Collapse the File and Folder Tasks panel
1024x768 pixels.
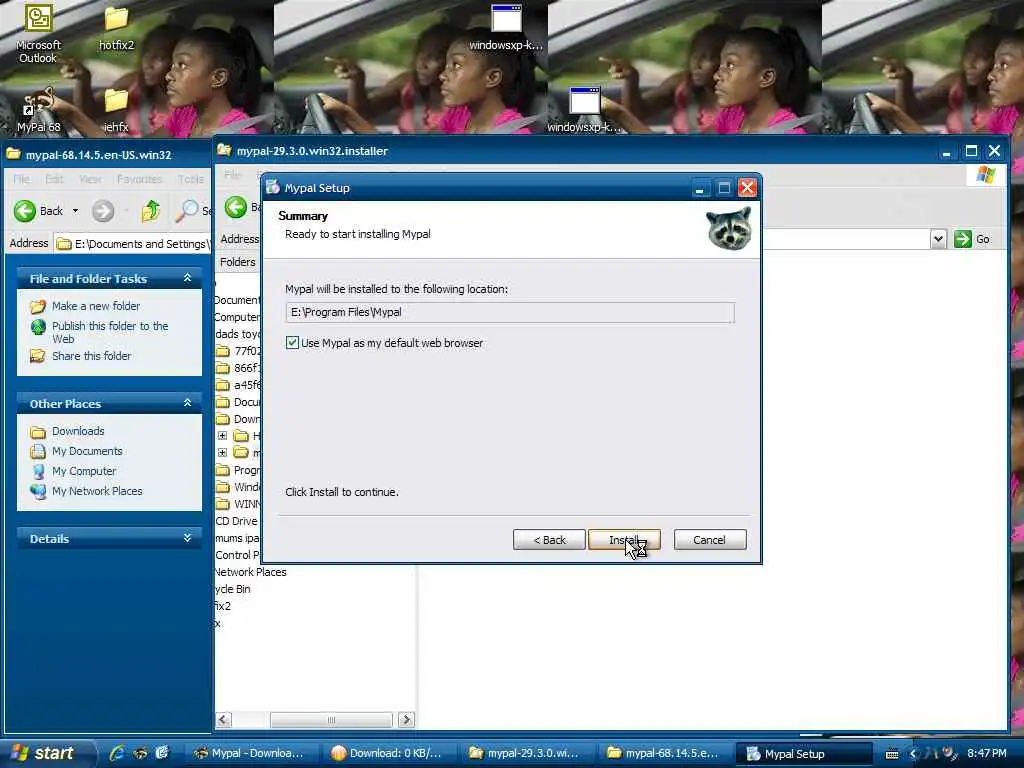click(187, 278)
